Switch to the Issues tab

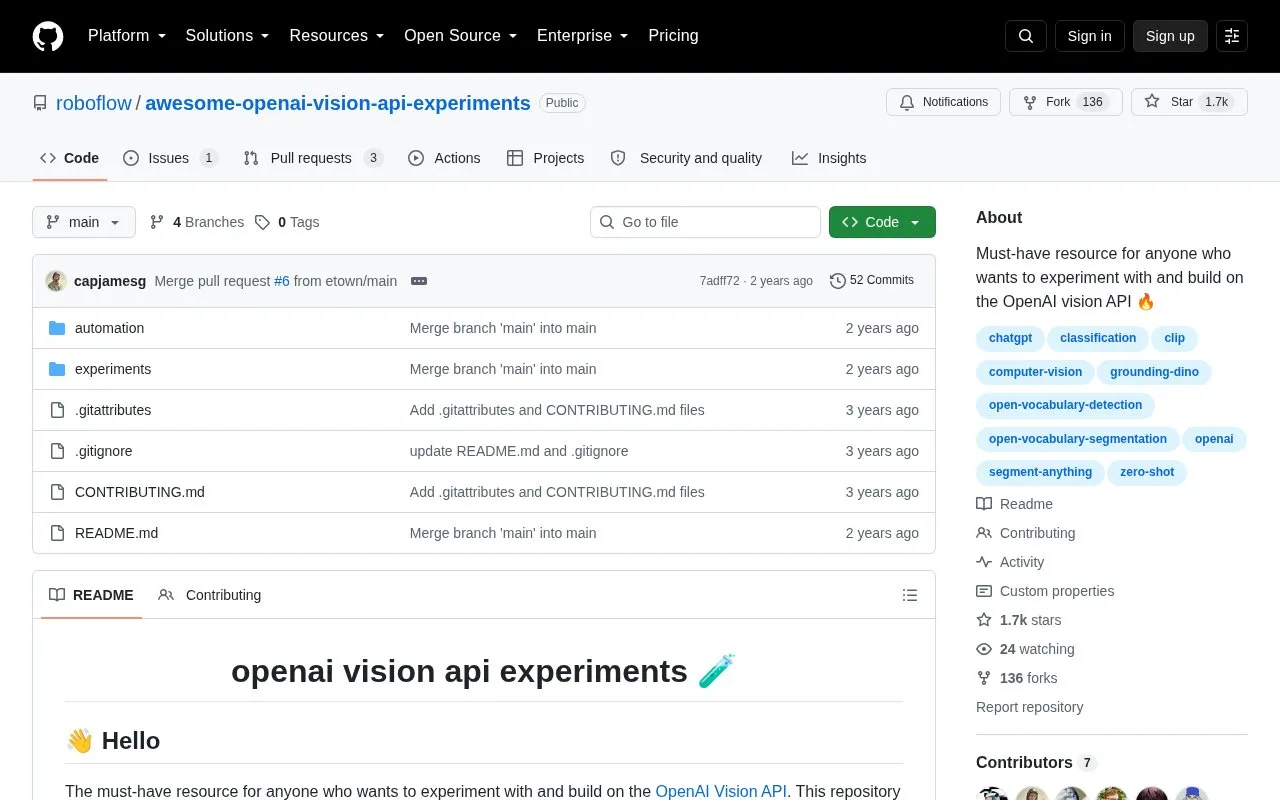(x=170, y=158)
